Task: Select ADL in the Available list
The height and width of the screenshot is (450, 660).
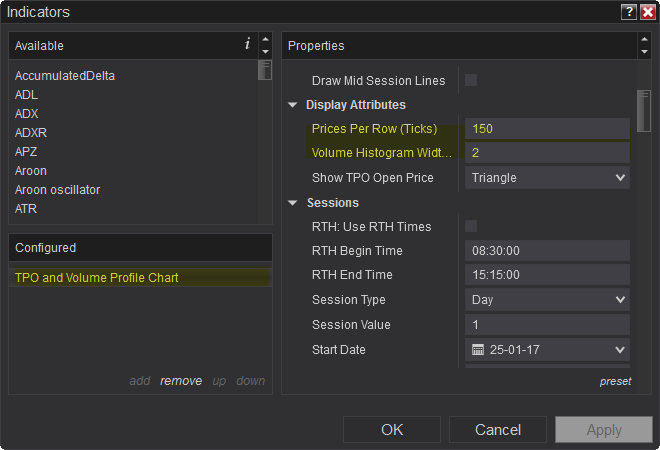Action: [x=26, y=95]
